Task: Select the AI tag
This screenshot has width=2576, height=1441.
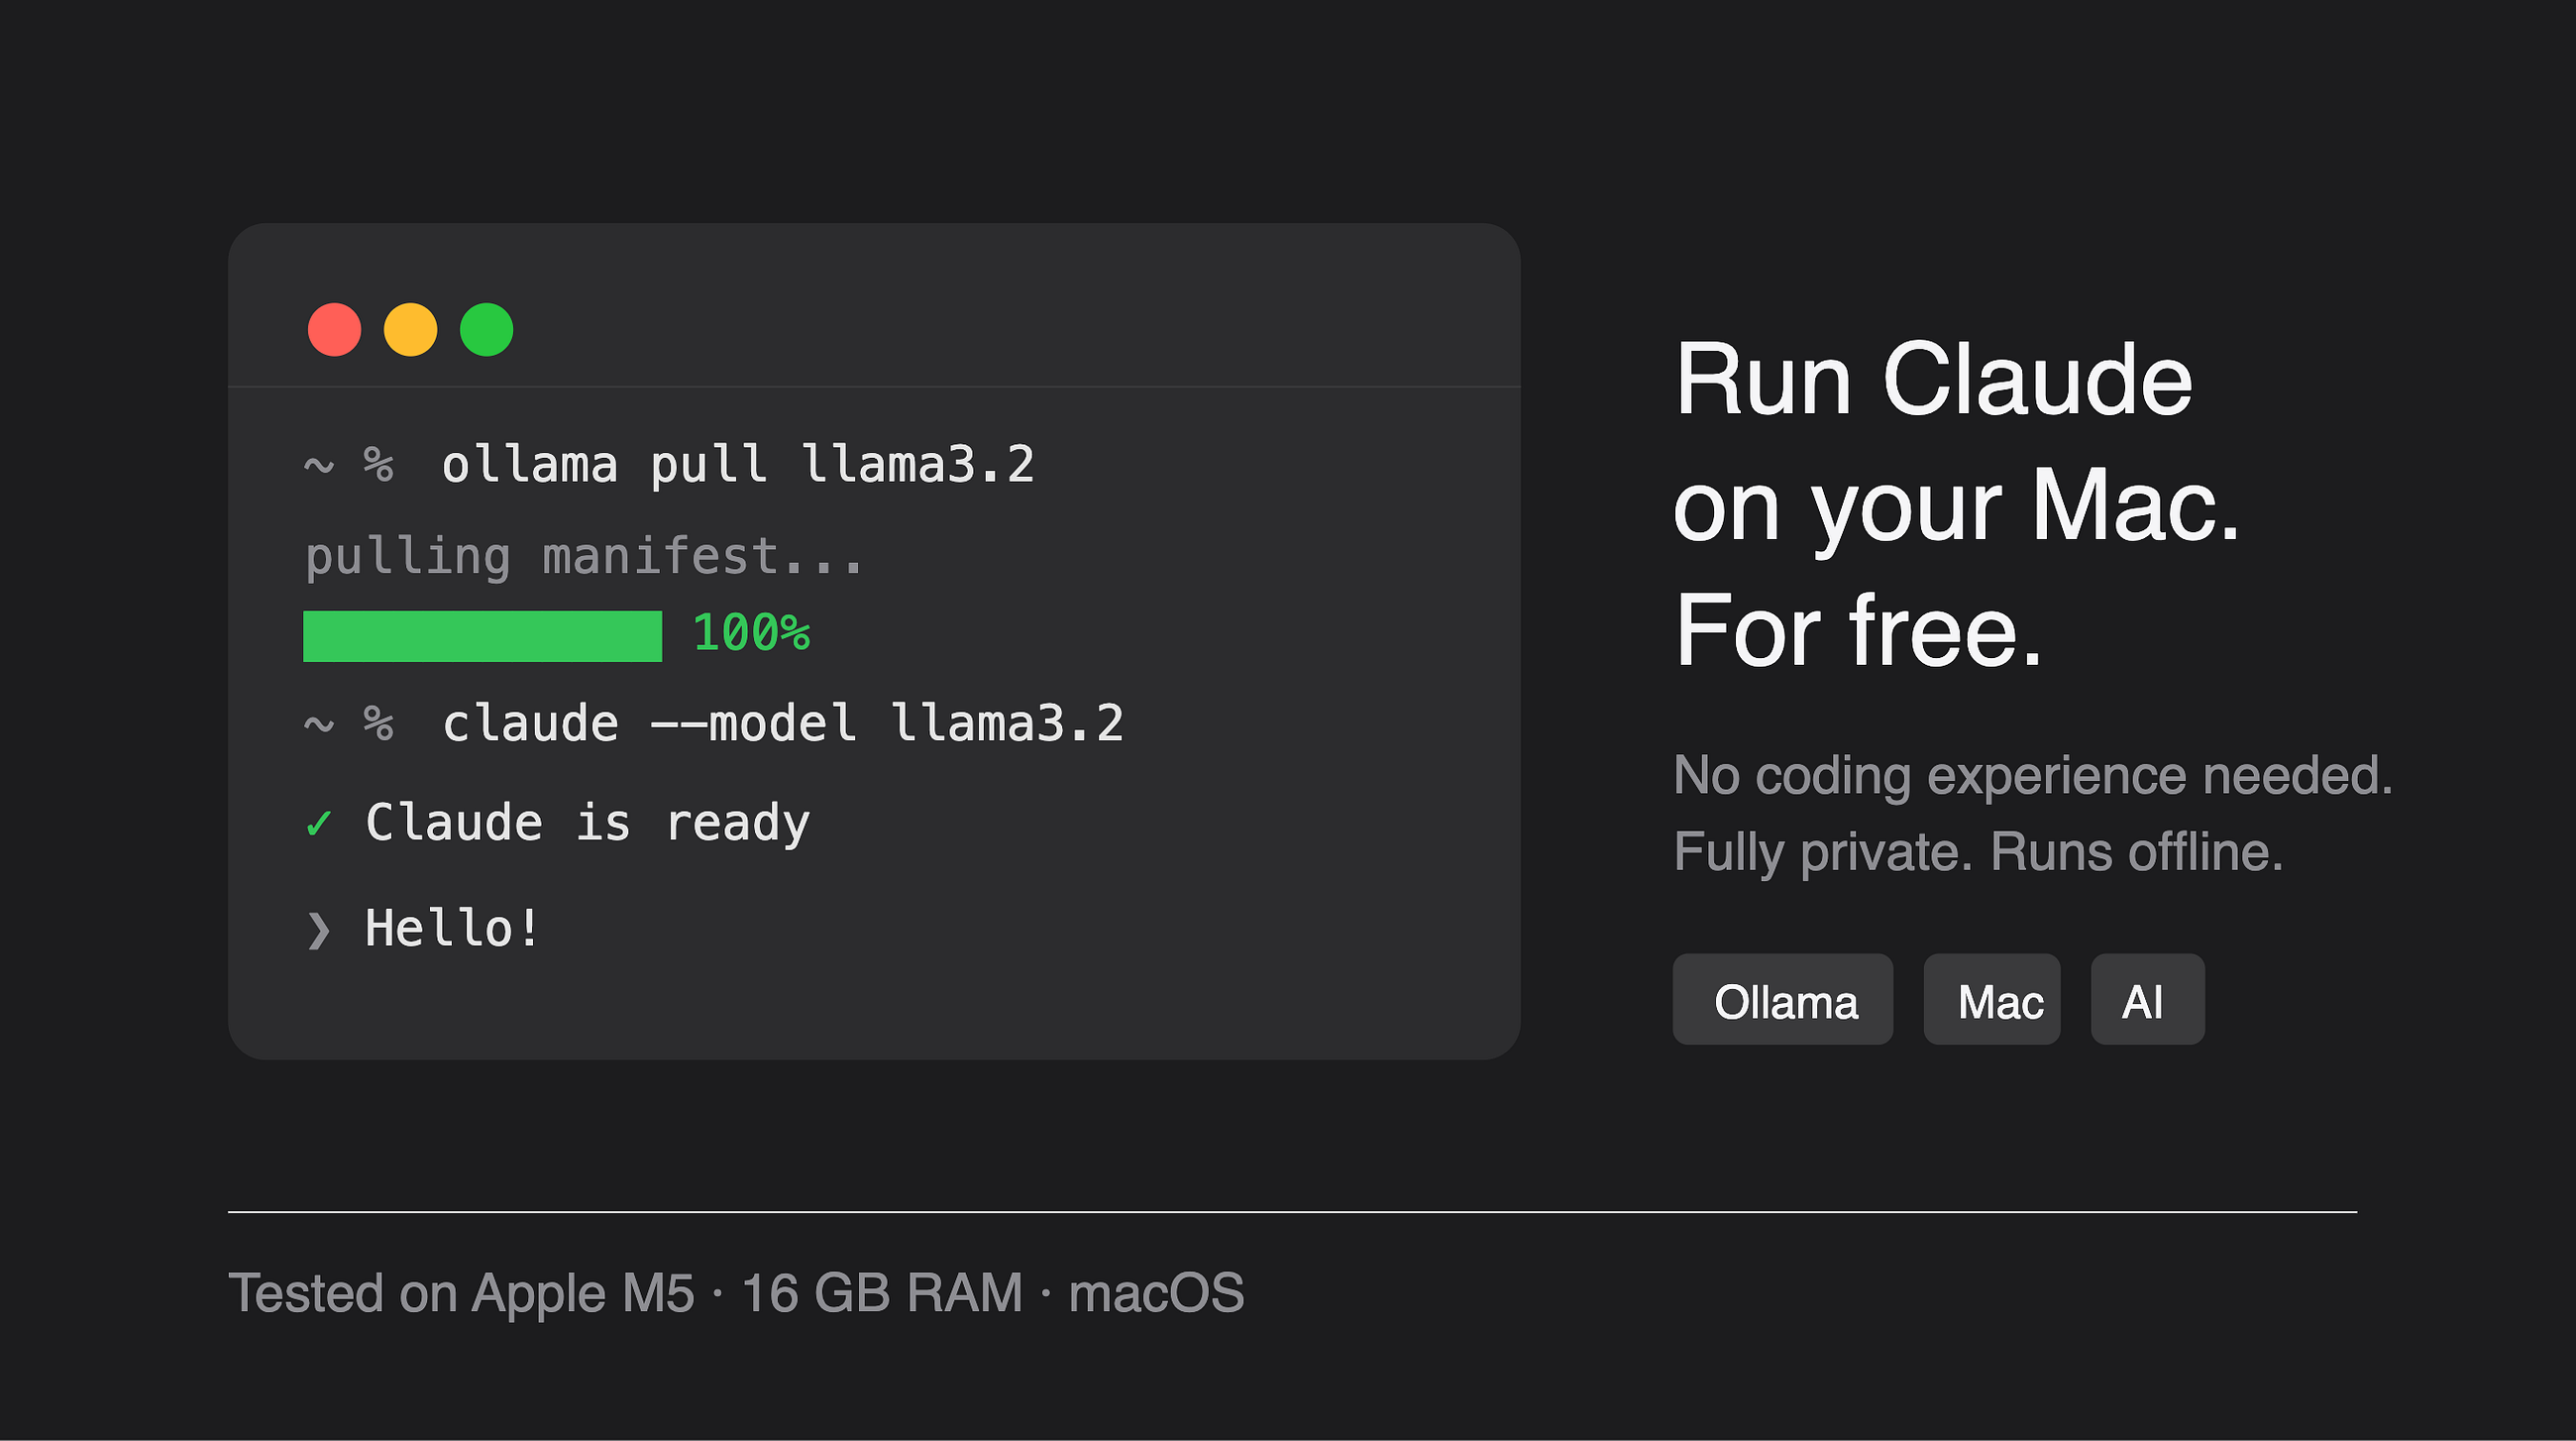Action: click(2147, 999)
